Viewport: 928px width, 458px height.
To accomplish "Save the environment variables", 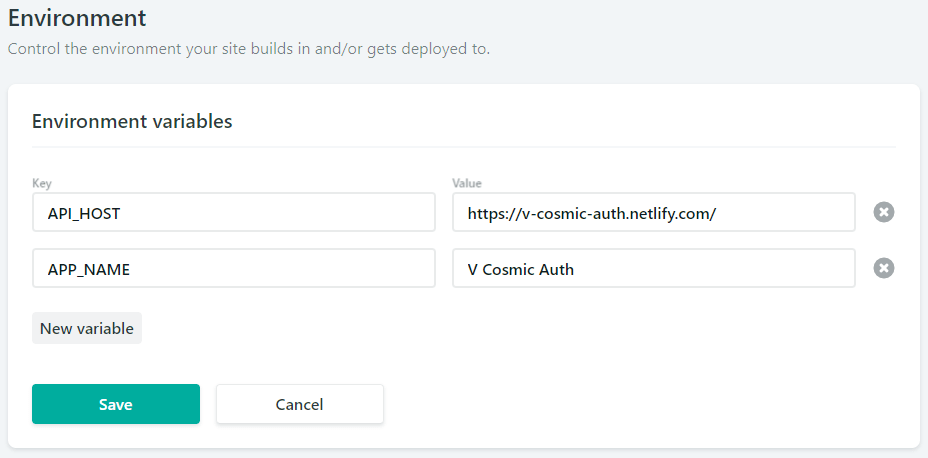I will point(116,404).
